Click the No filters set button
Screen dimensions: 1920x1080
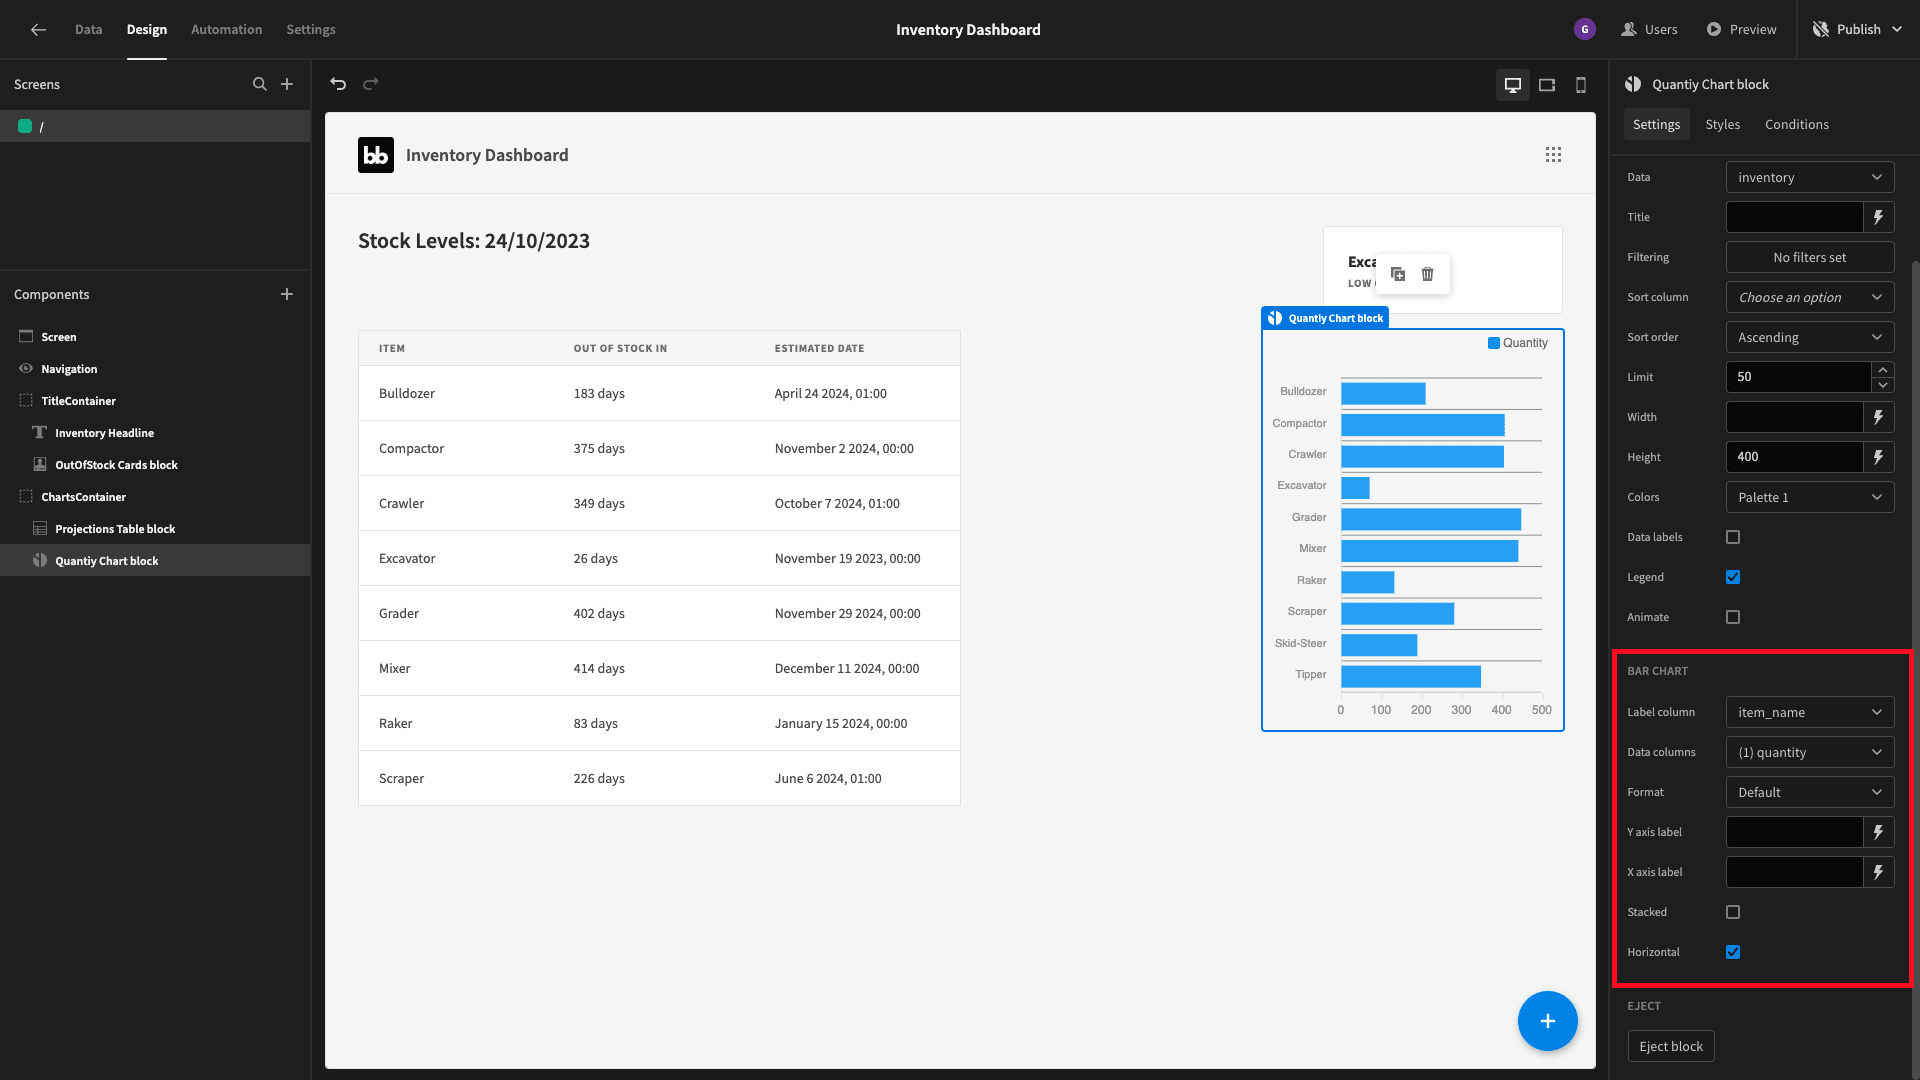click(x=1810, y=257)
